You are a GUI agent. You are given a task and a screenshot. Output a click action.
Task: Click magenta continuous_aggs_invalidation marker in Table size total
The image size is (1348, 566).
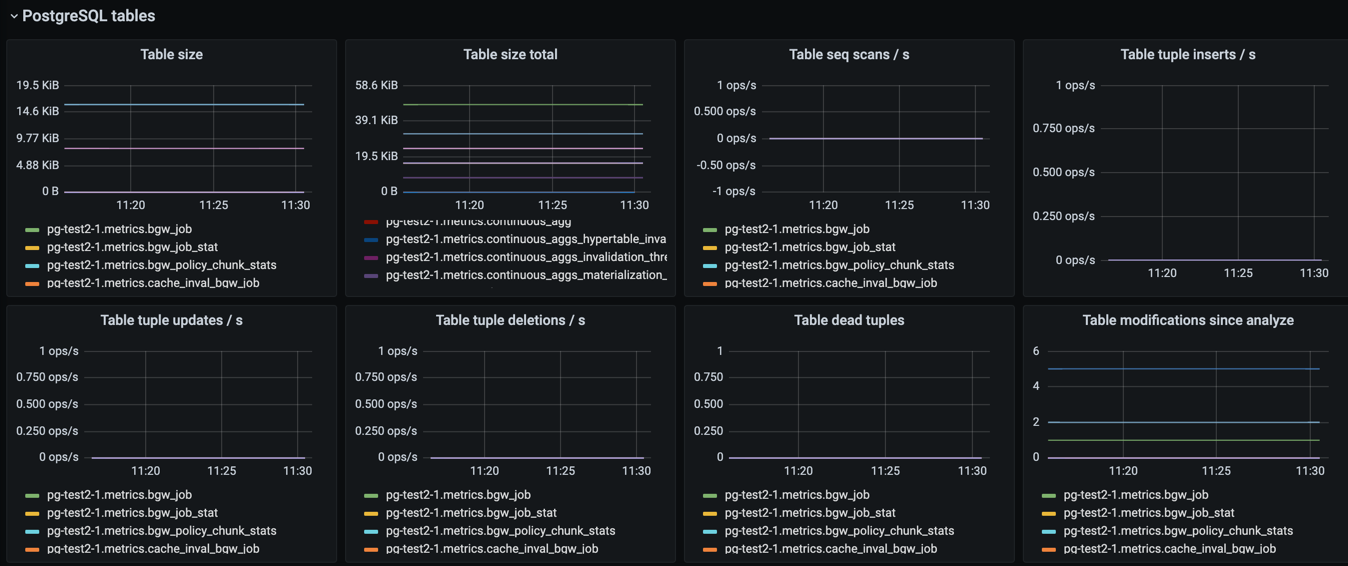click(371, 258)
